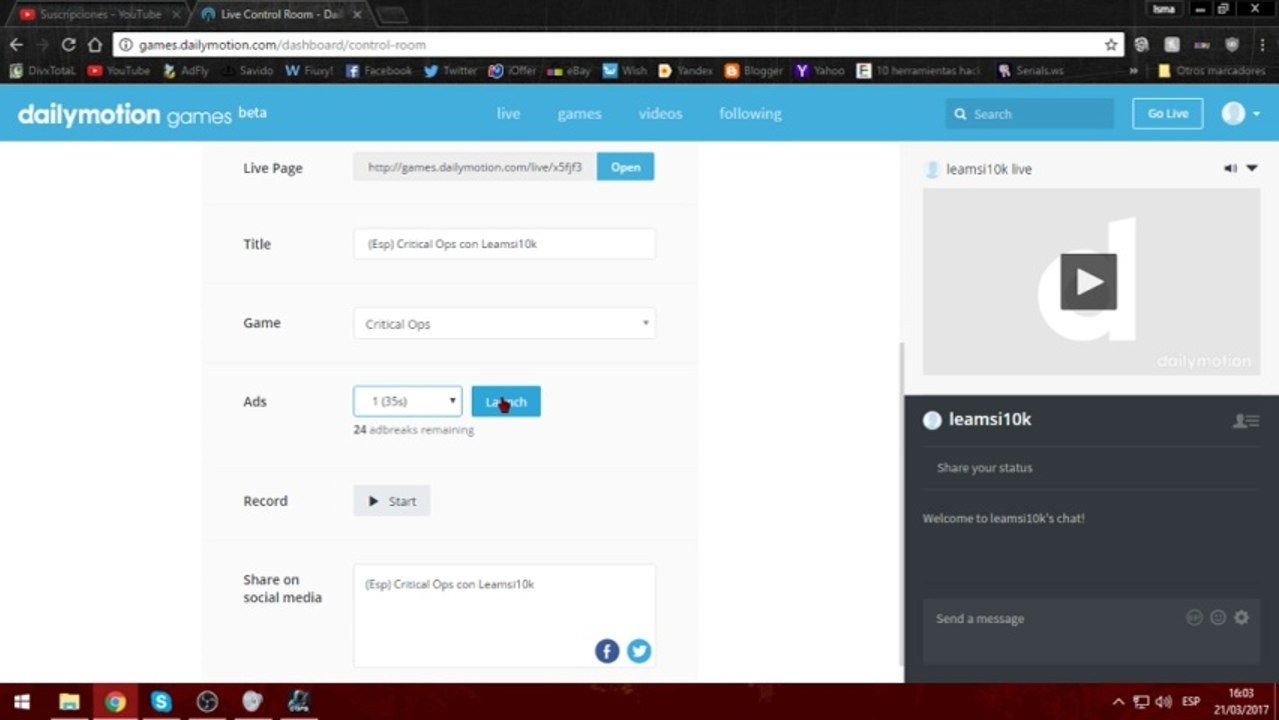The image size is (1279, 720).
Task: Show more bookmarks chevron
Action: 1133,71
